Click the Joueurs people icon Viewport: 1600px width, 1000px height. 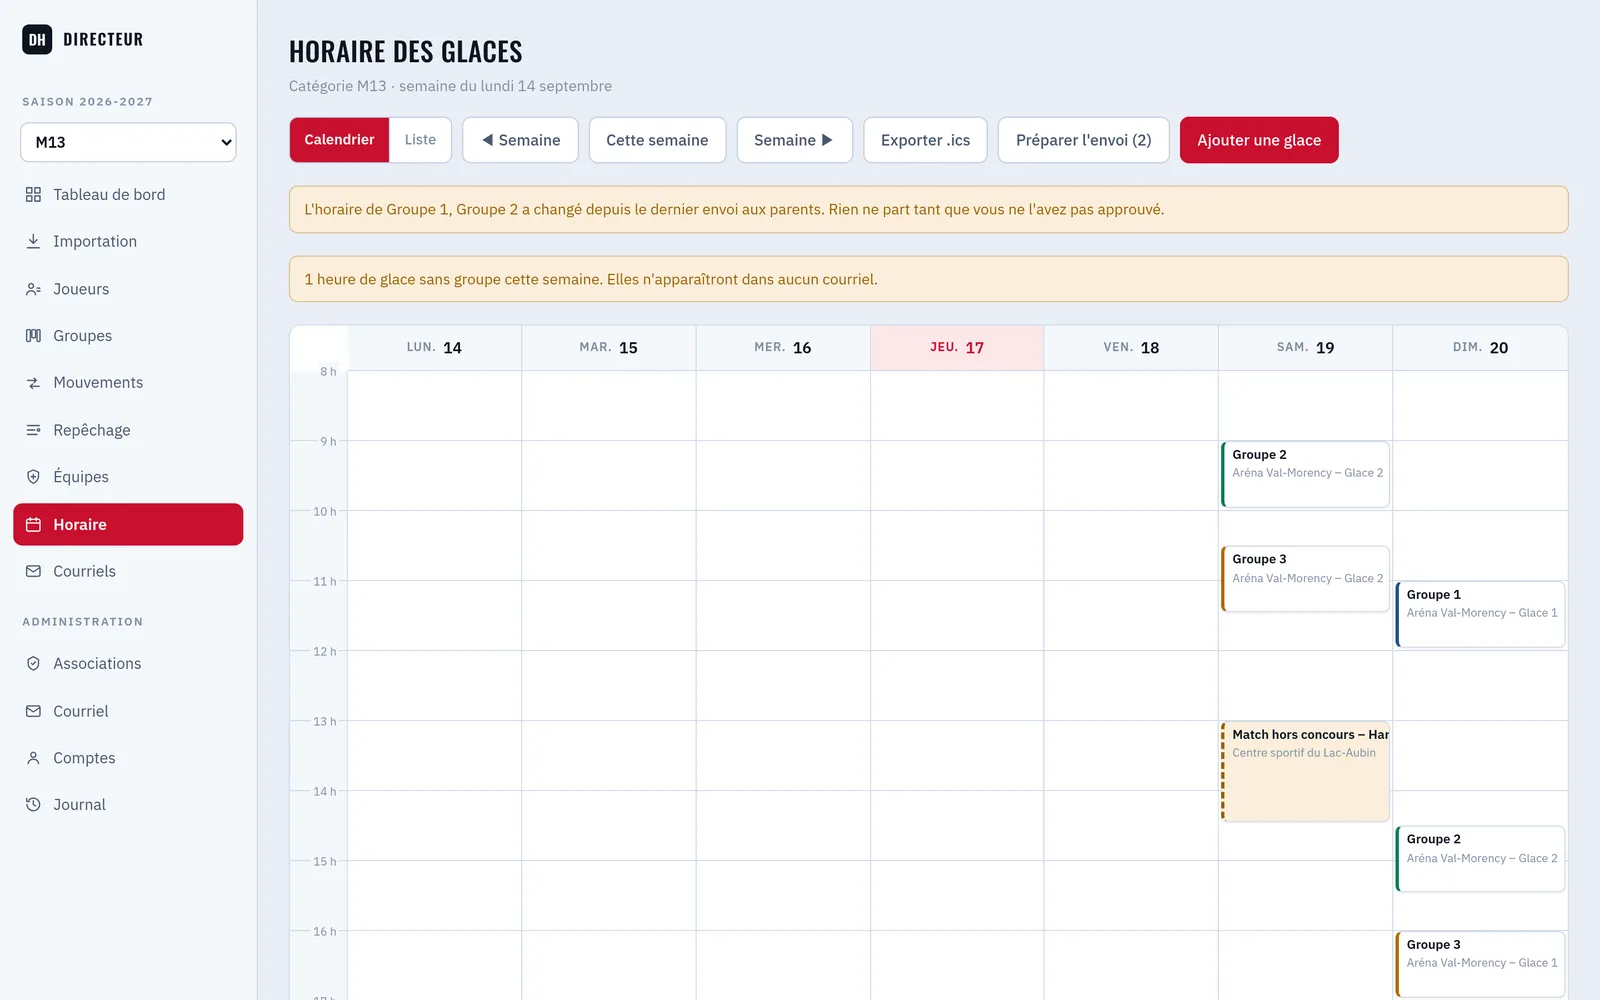[33, 289]
